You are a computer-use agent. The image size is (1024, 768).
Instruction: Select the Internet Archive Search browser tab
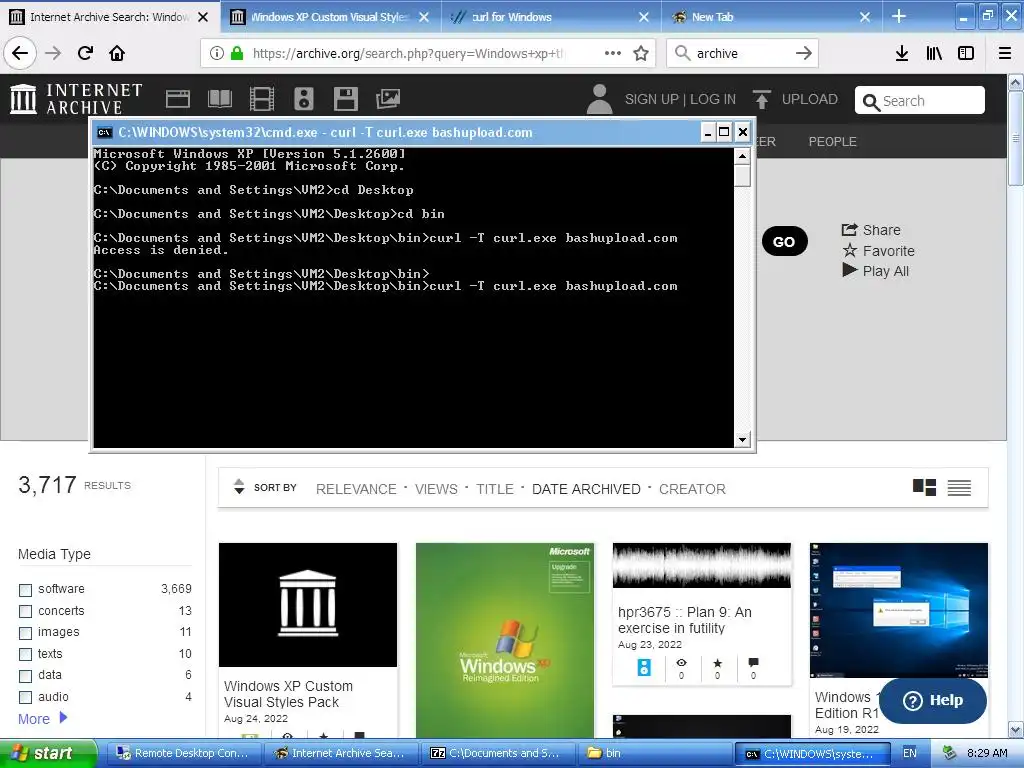point(110,17)
